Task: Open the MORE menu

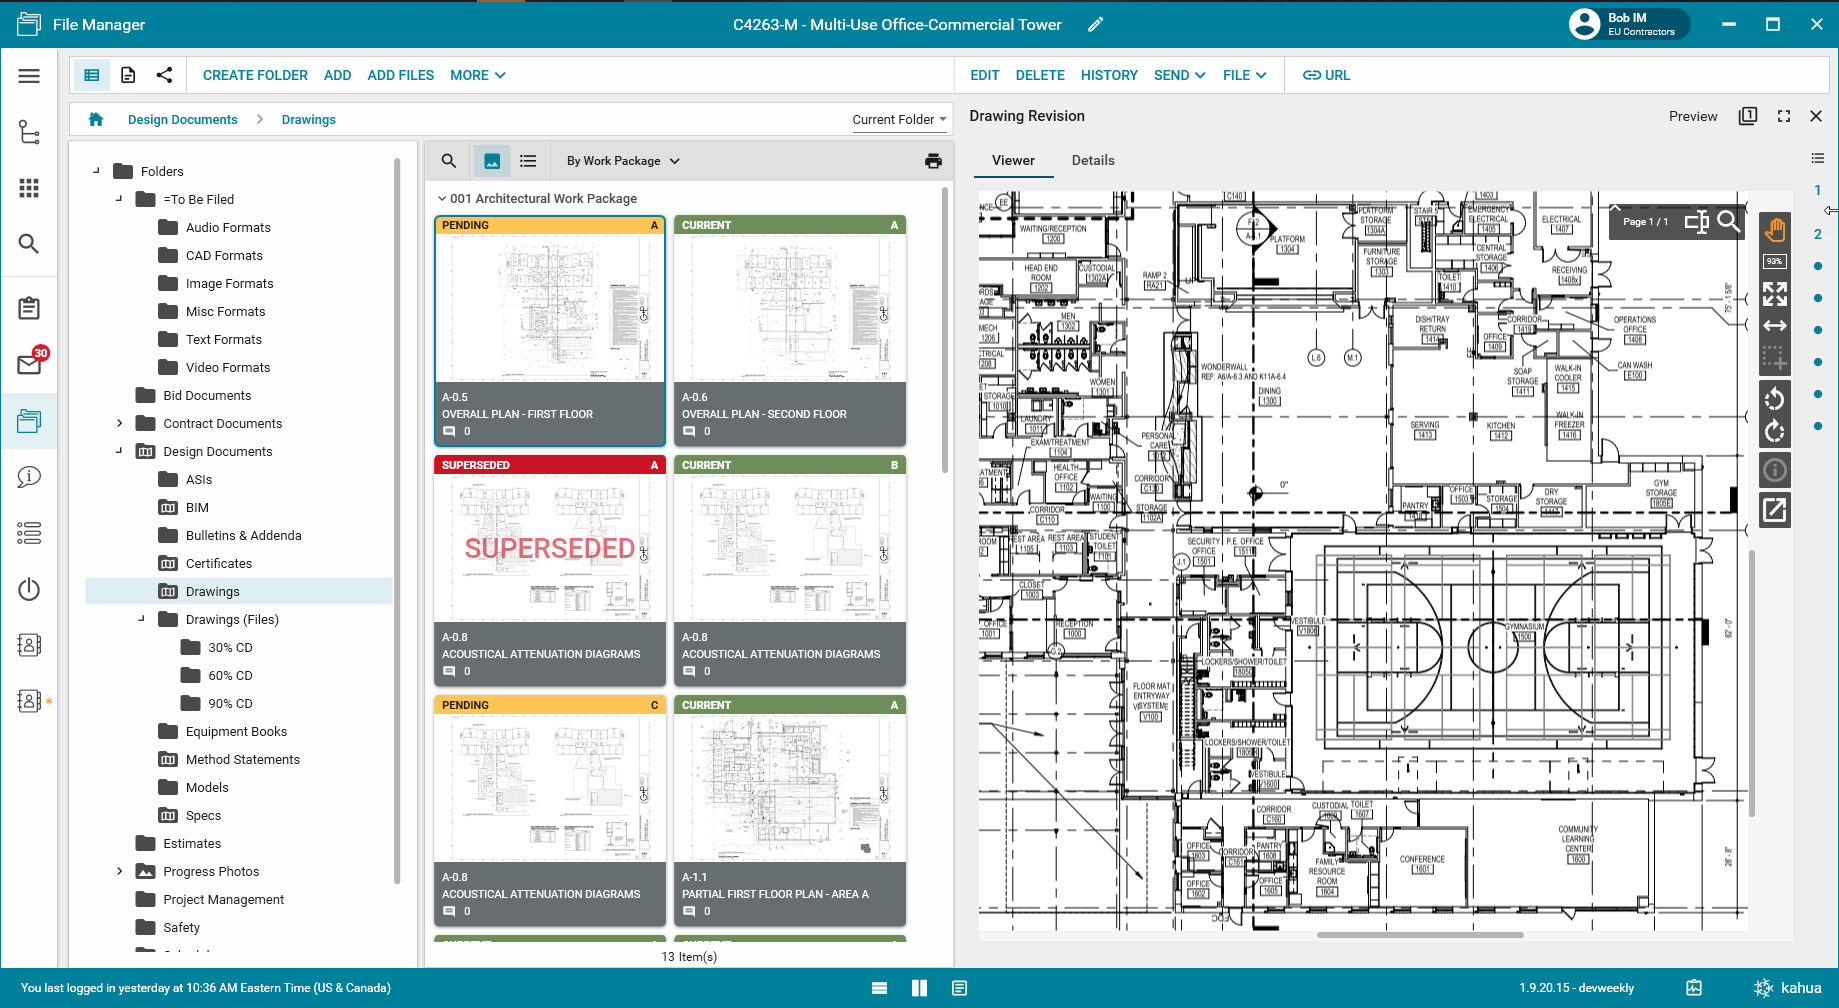Action: (477, 75)
